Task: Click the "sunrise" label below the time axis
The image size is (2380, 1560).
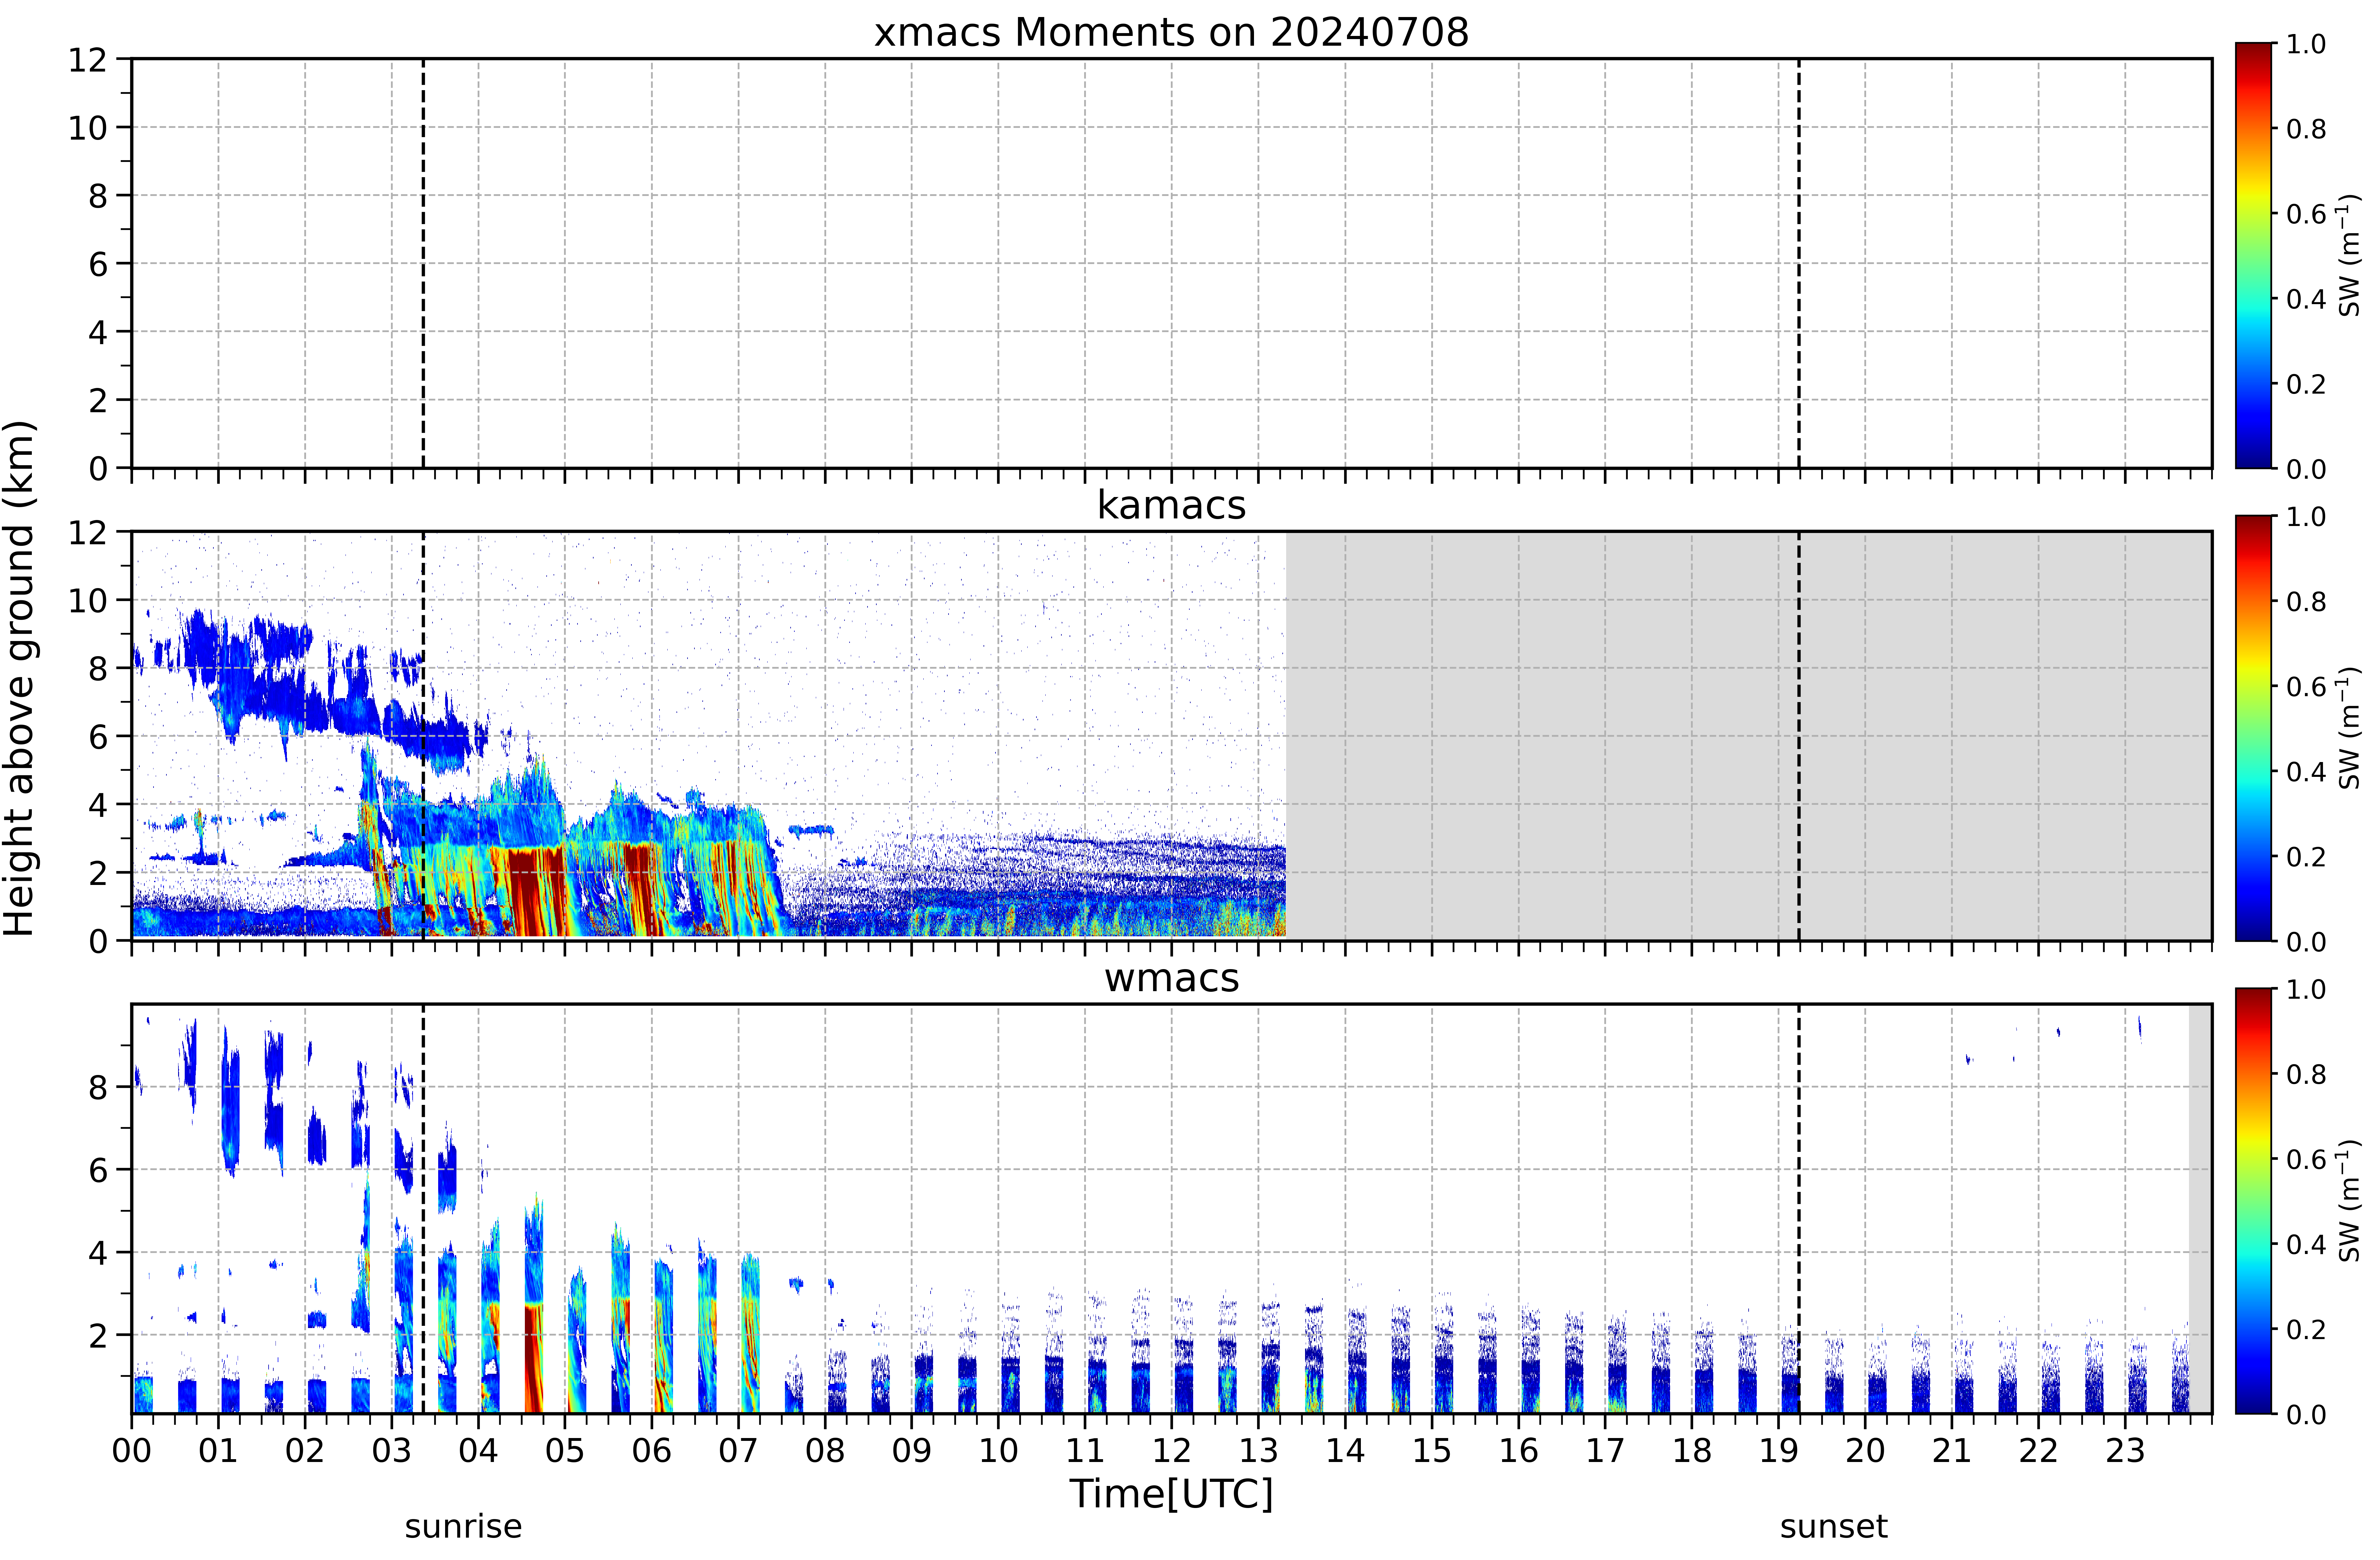Action: [x=463, y=1527]
